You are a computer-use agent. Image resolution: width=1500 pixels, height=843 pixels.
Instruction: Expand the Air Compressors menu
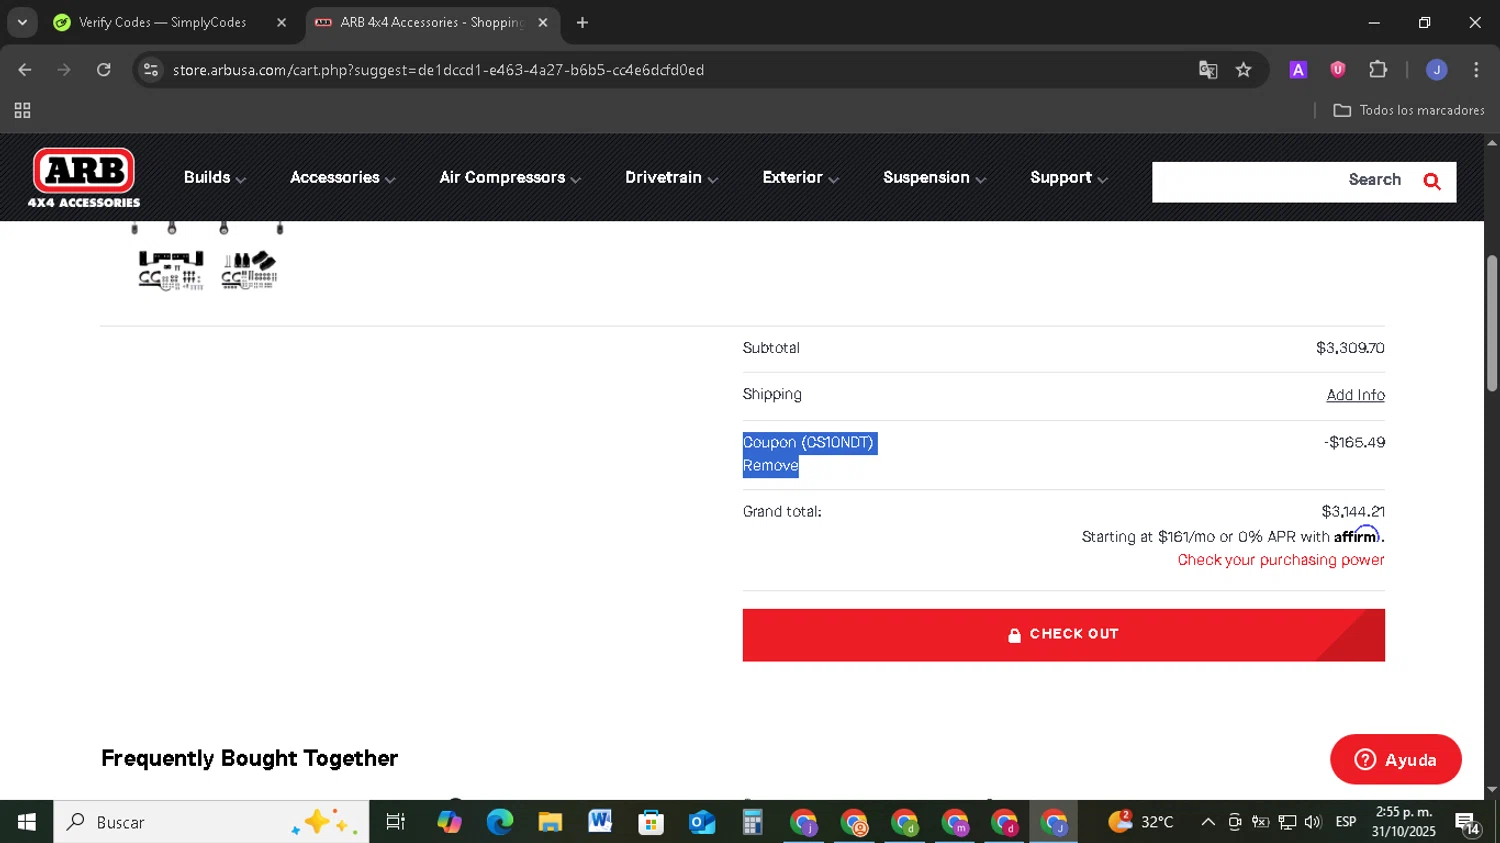pyautogui.click(x=510, y=178)
